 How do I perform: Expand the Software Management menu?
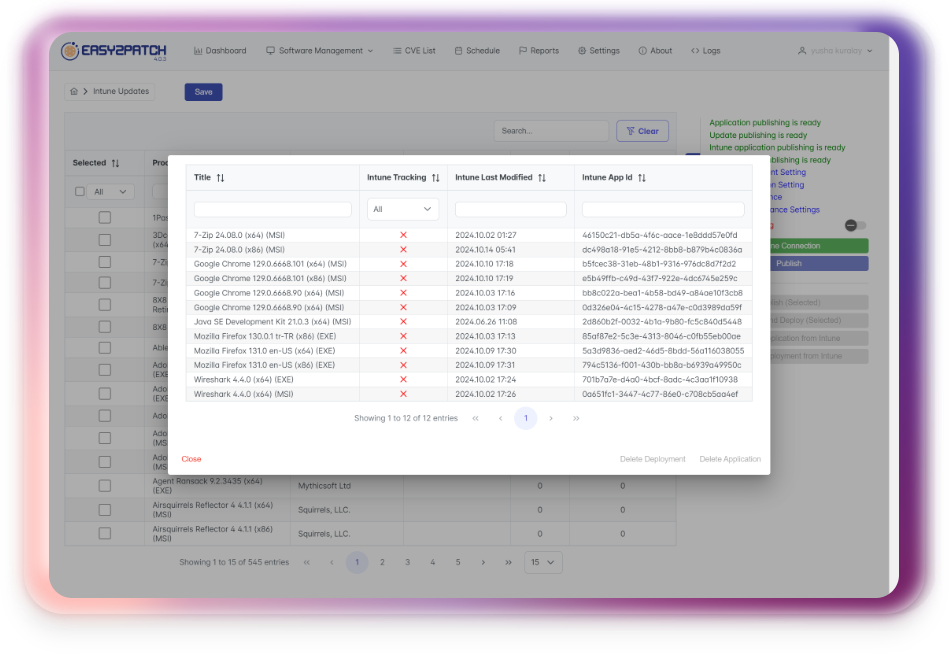coord(318,50)
